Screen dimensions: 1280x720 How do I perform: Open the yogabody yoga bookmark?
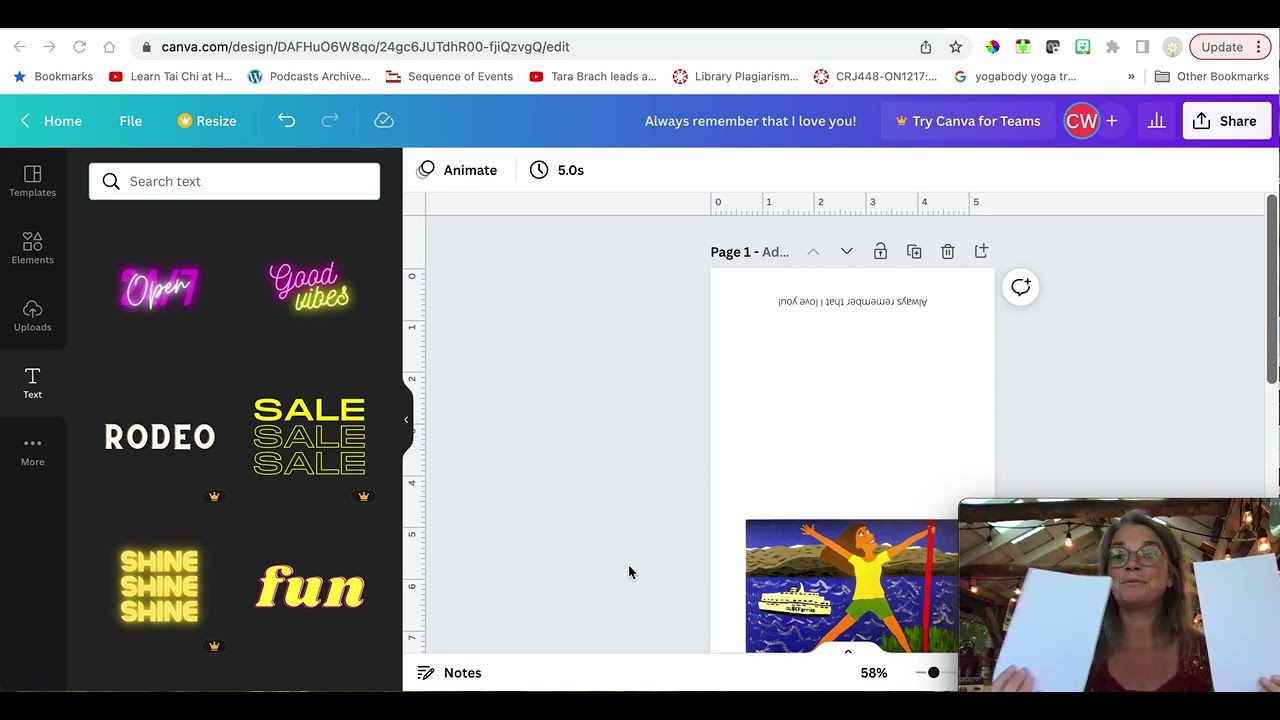tap(1015, 76)
